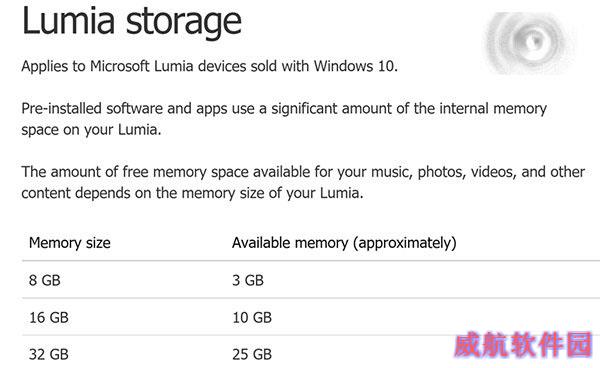The width and height of the screenshot is (600, 368).
Task: Click the 8 GB memory size cell
Action: [x=45, y=280]
